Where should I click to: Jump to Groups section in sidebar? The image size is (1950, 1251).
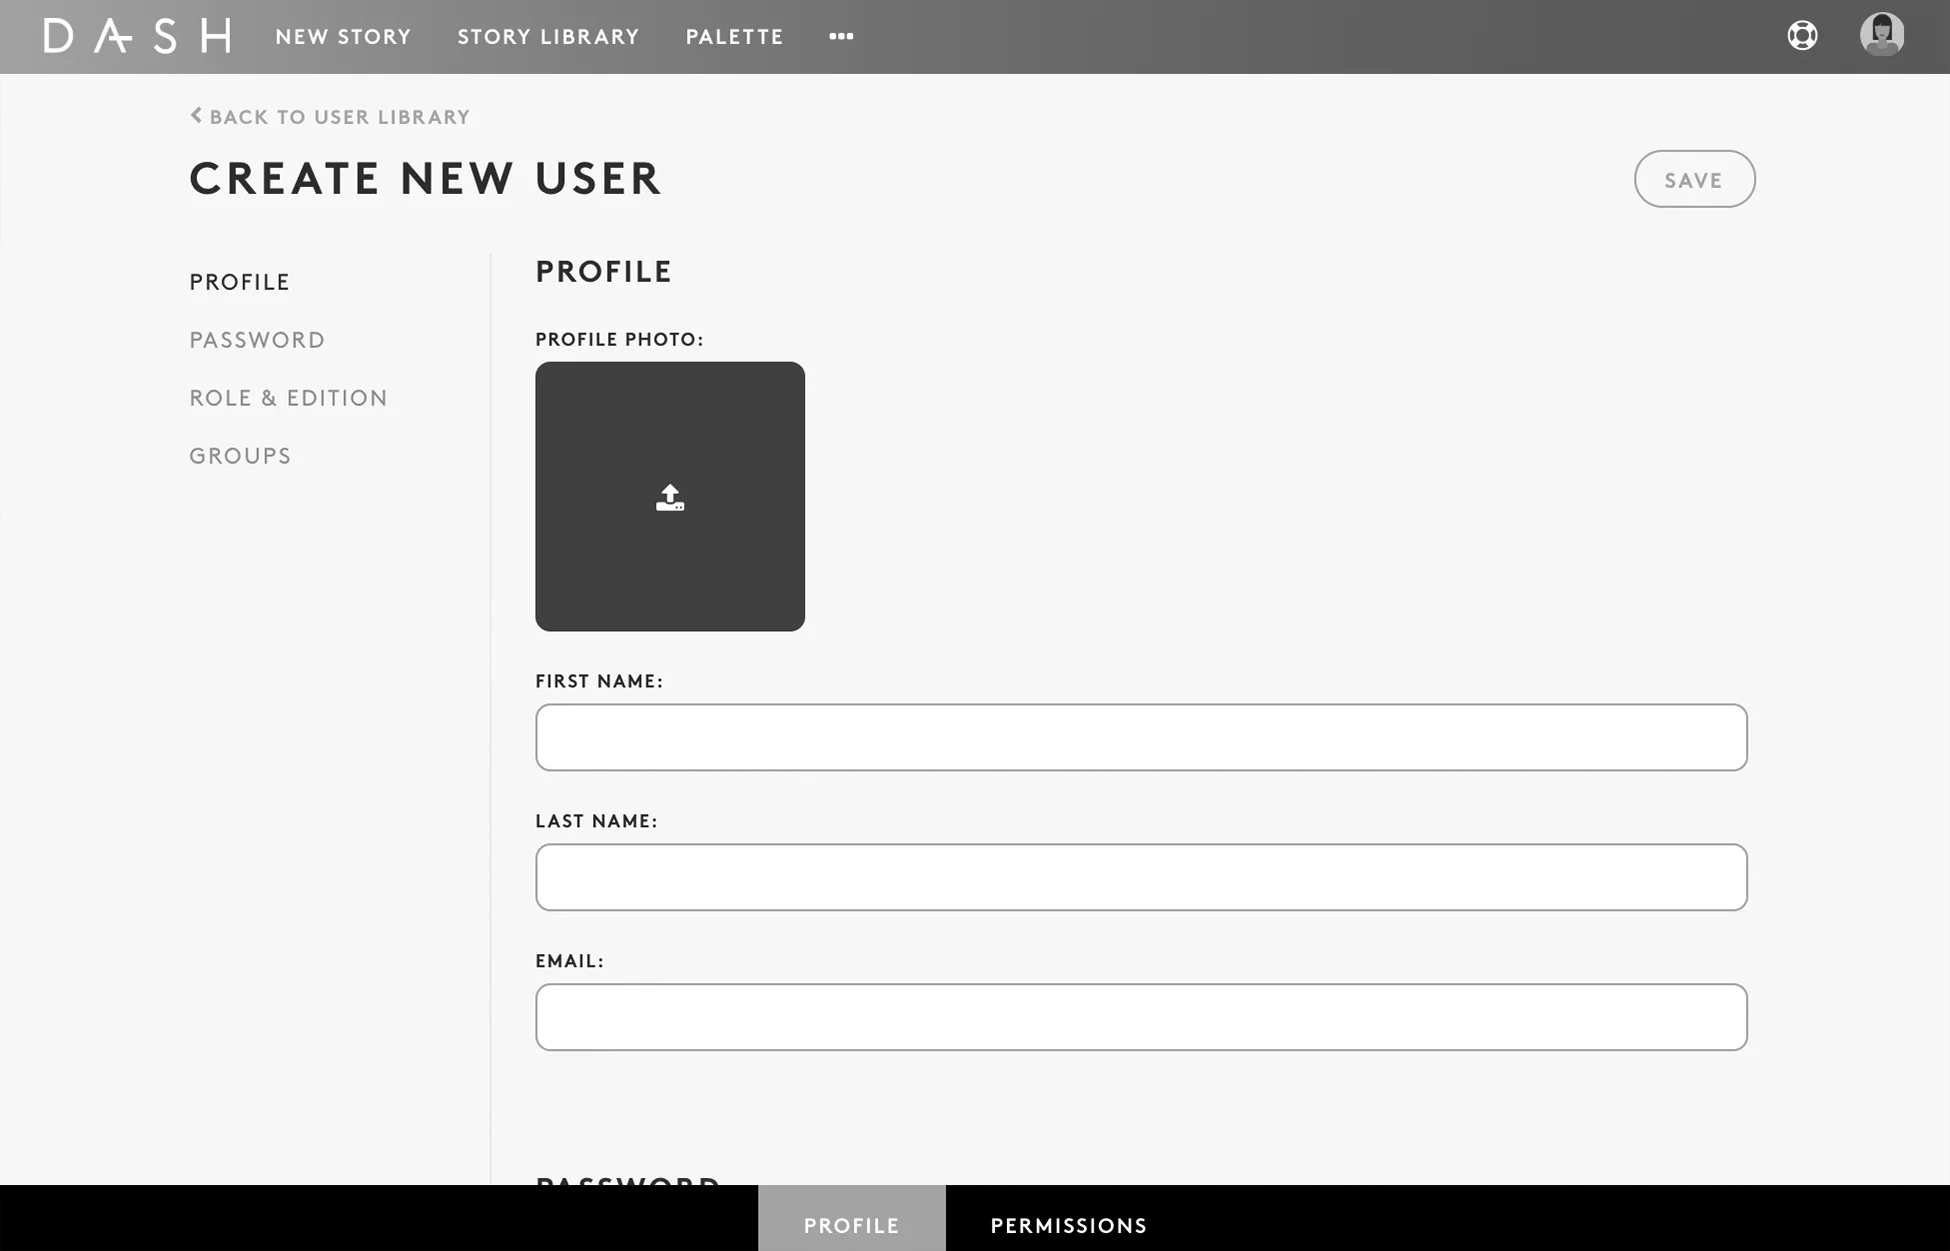pos(240,456)
